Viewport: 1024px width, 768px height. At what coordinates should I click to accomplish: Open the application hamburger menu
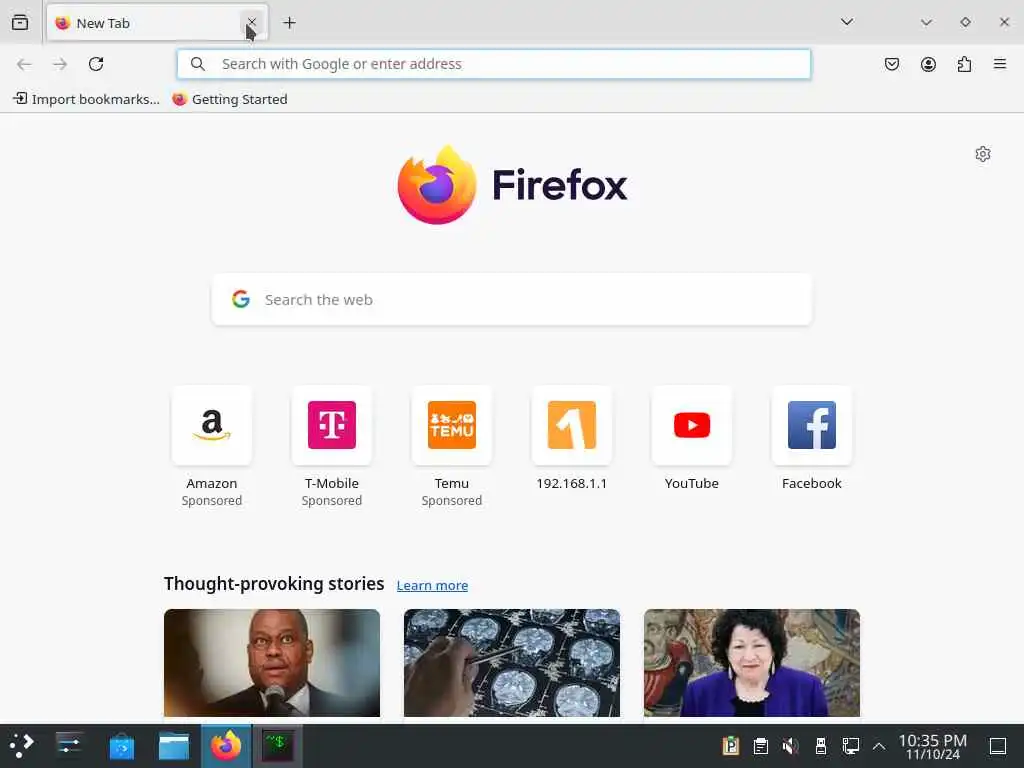(x=1000, y=64)
